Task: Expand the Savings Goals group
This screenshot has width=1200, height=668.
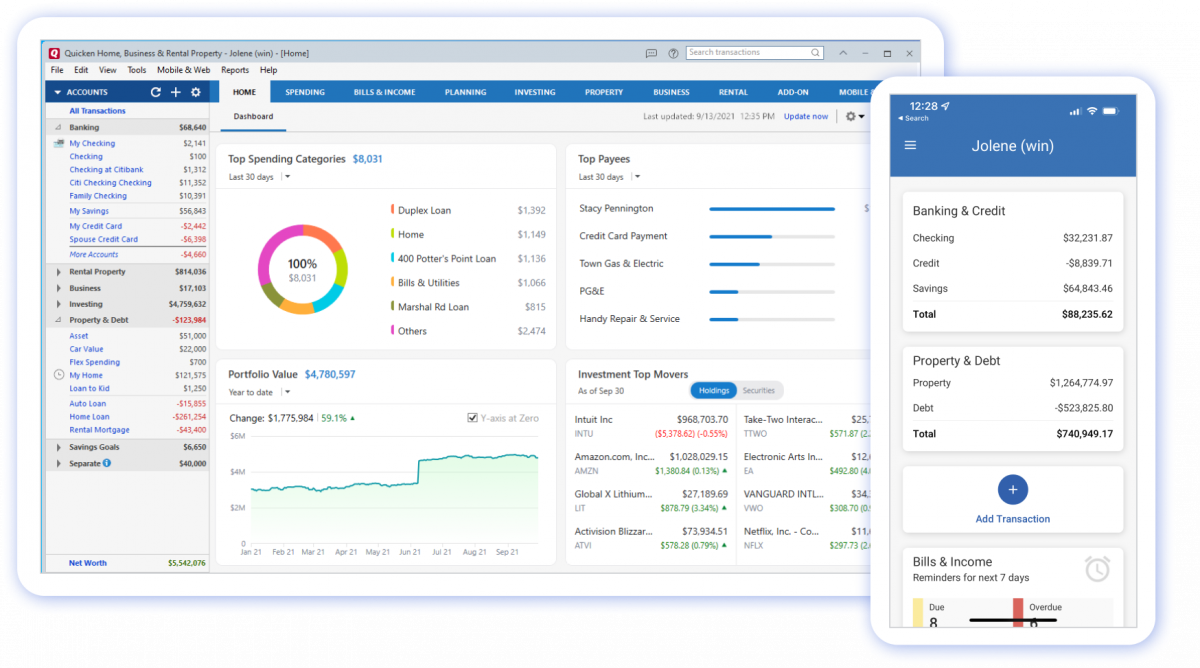Action: point(58,447)
